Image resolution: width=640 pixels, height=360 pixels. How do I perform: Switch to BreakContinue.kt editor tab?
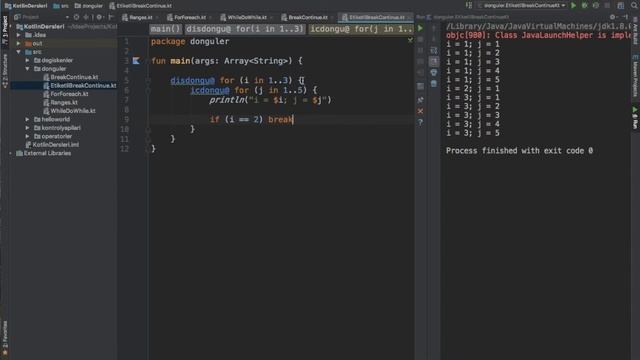(x=307, y=17)
